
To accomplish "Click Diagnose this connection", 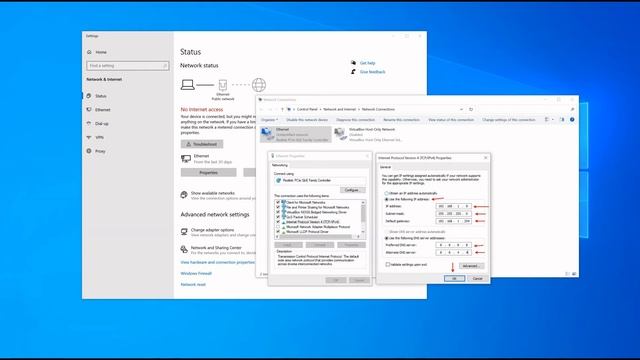I will [x=356, y=120].
